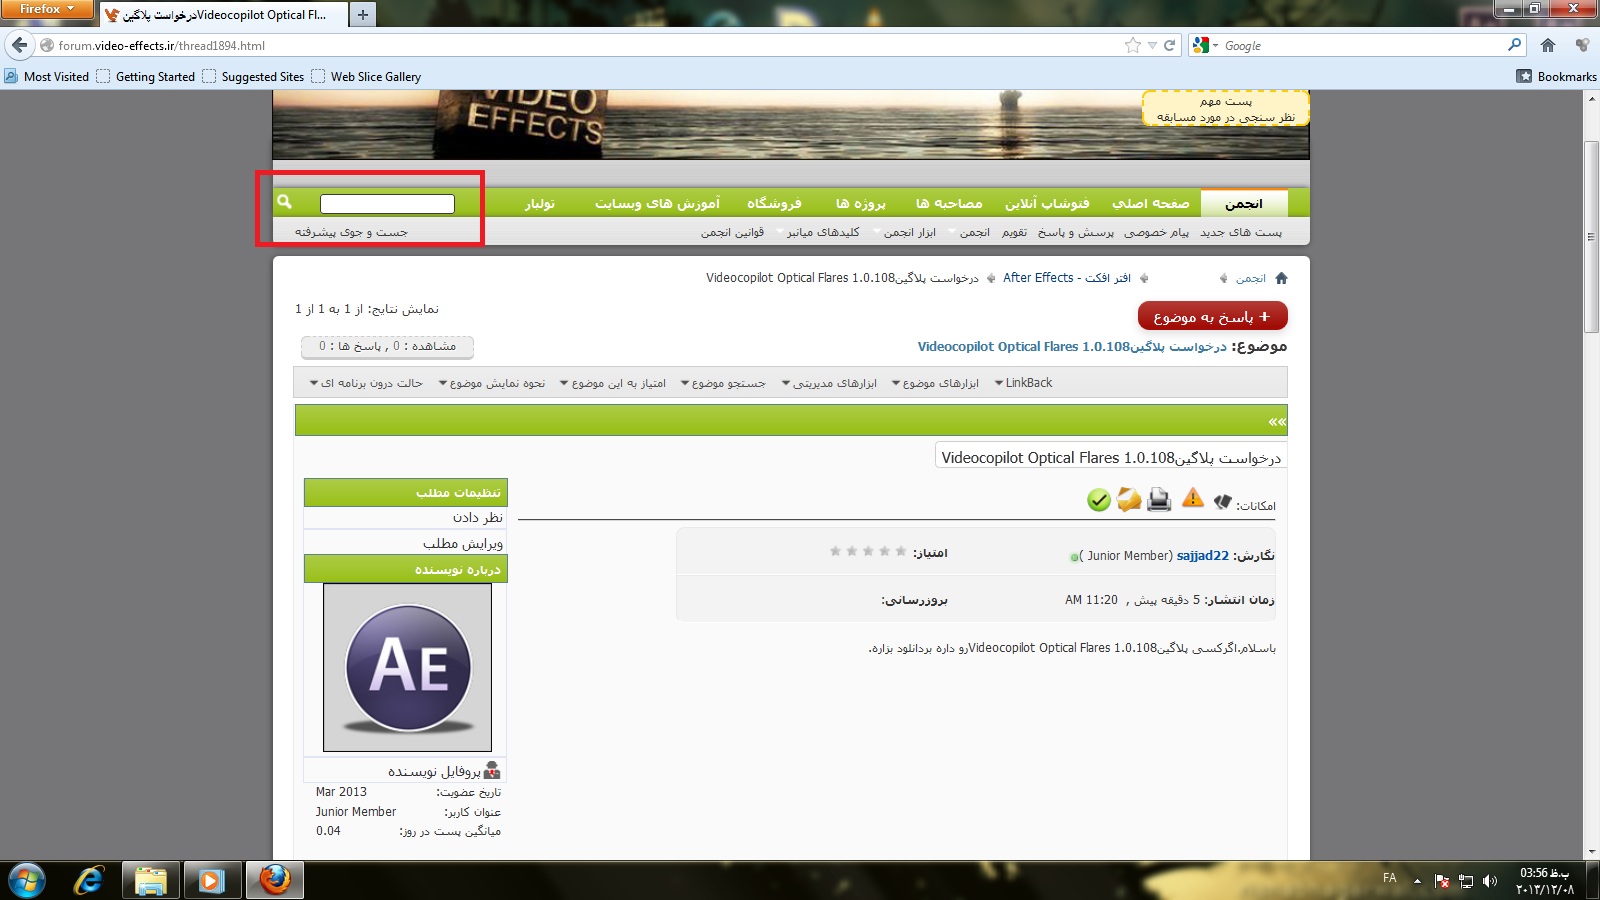Open the Firefox menu button
The height and width of the screenshot is (900, 1600).
46,9
